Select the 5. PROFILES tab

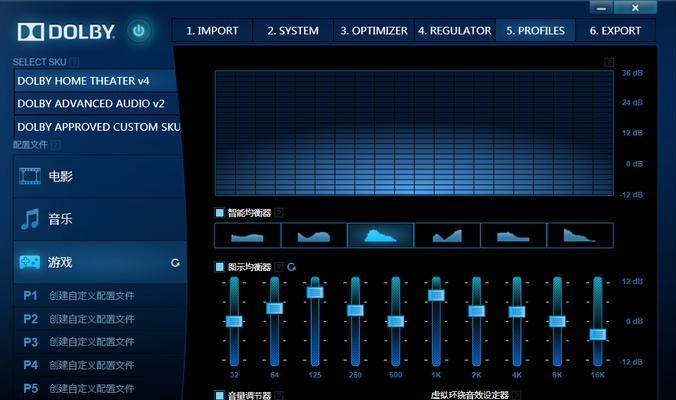pos(535,31)
